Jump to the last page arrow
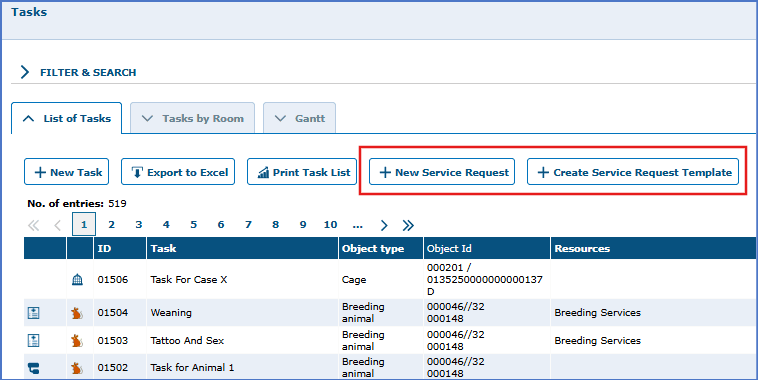Viewport: 758px width, 380px height. (x=408, y=225)
